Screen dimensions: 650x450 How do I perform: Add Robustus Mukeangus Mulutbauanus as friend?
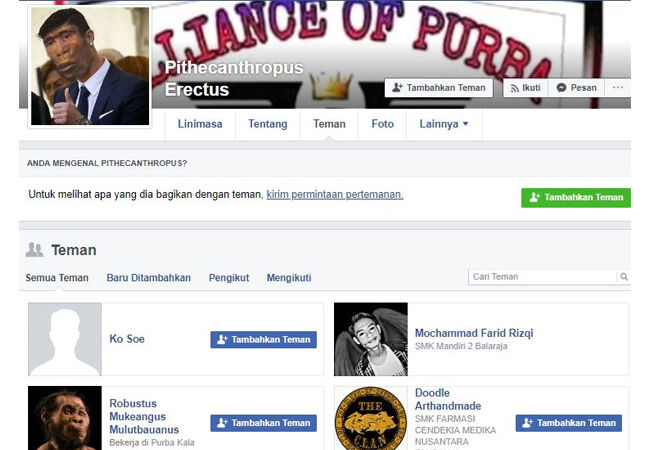[263, 423]
